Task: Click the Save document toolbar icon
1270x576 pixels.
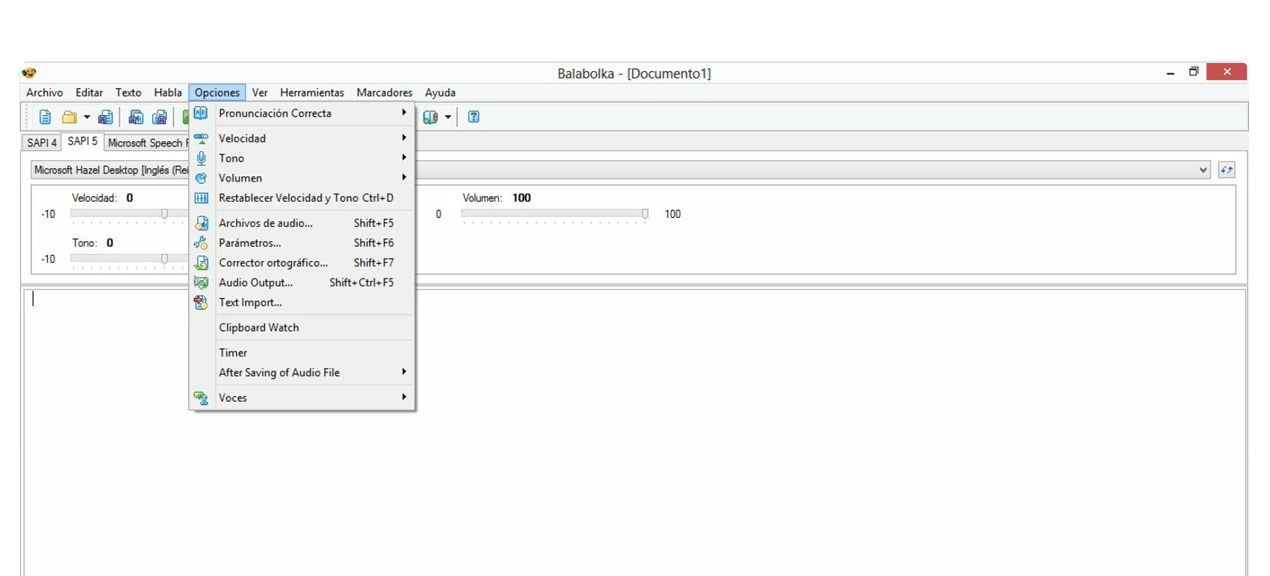Action: [105, 117]
